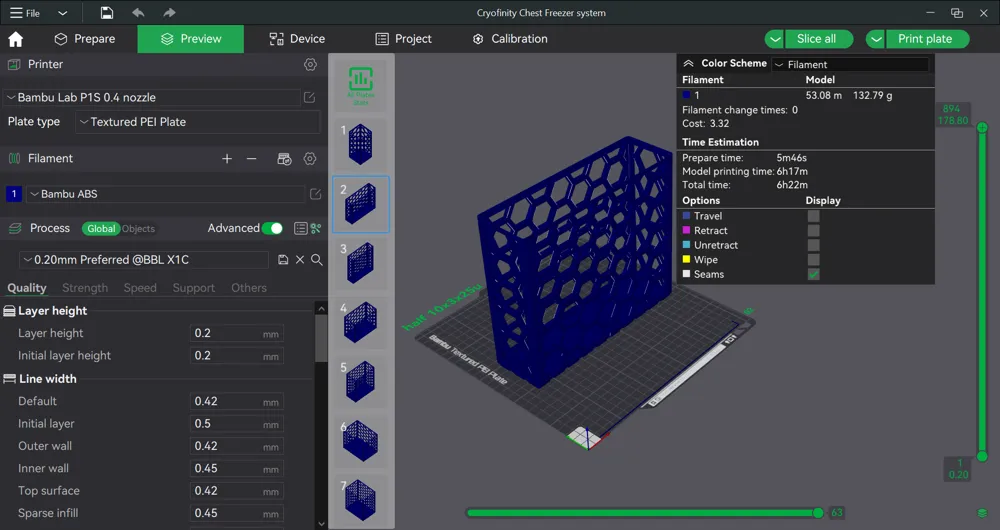
Task: Enable Travel display checkbox
Action: pos(813,216)
